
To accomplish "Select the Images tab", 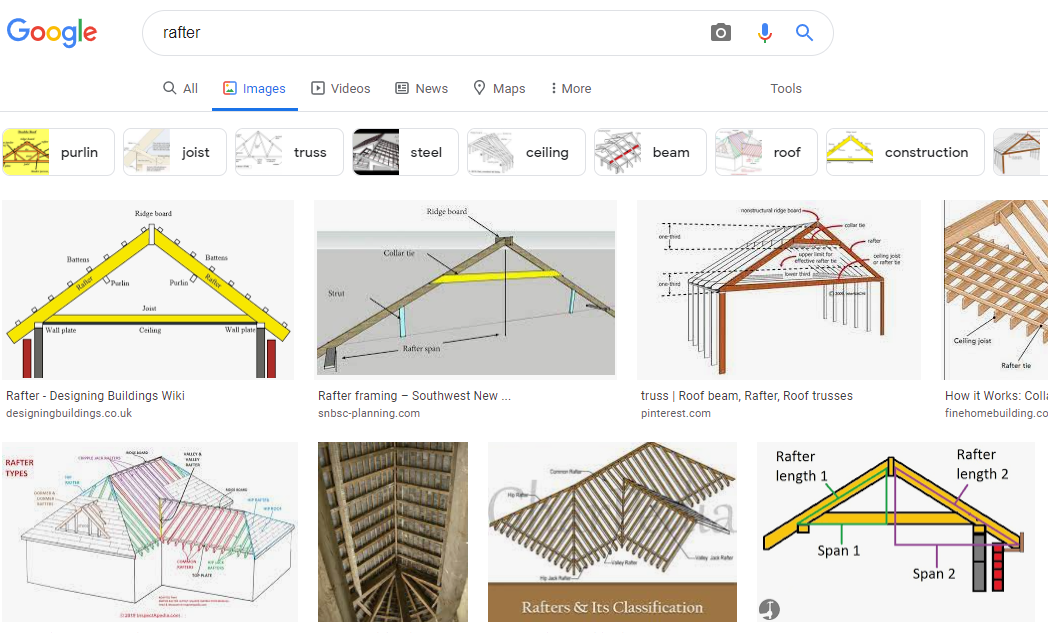I will pos(255,88).
